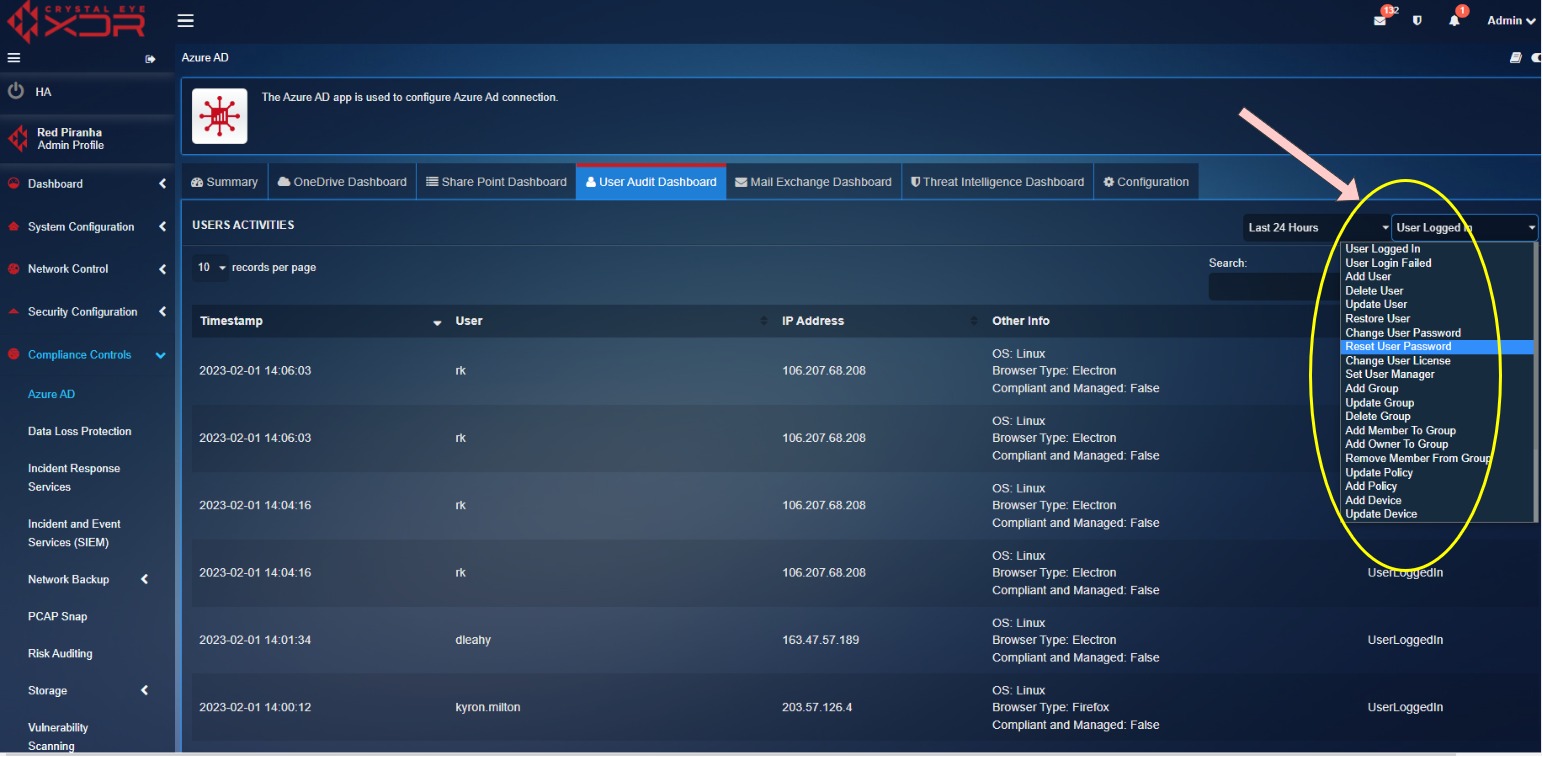The image size is (1543, 757).
Task: Switch to Mail Exchange Dashboard tab
Action: [813, 182]
